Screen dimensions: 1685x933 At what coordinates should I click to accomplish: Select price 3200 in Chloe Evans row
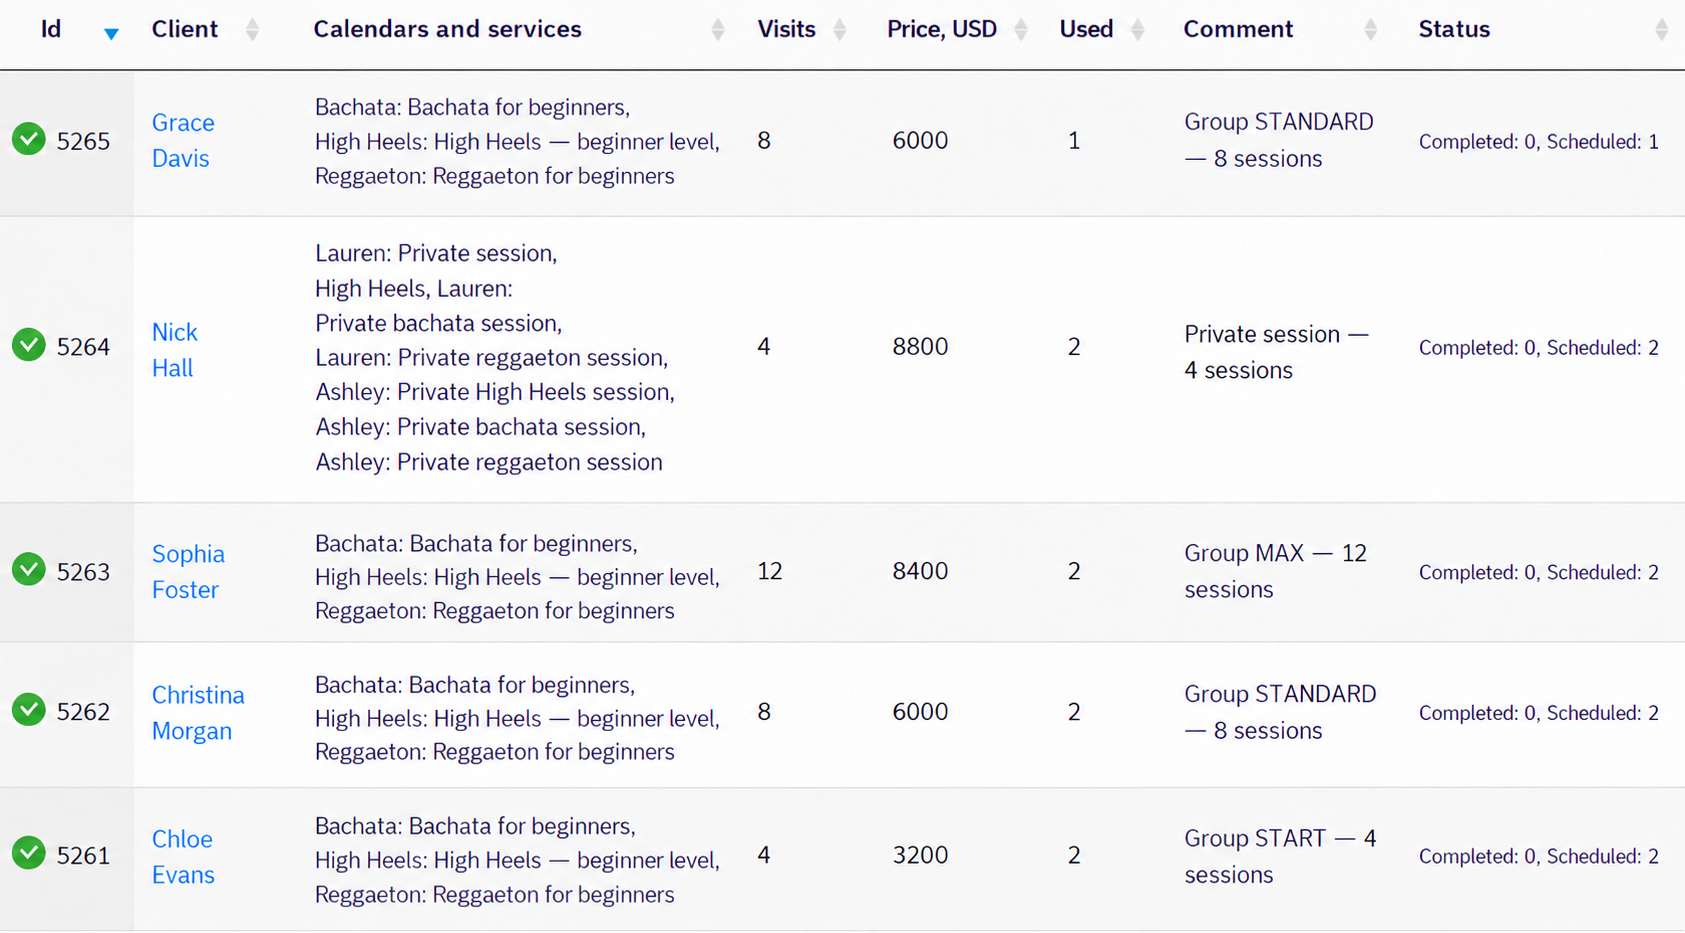(920, 855)
